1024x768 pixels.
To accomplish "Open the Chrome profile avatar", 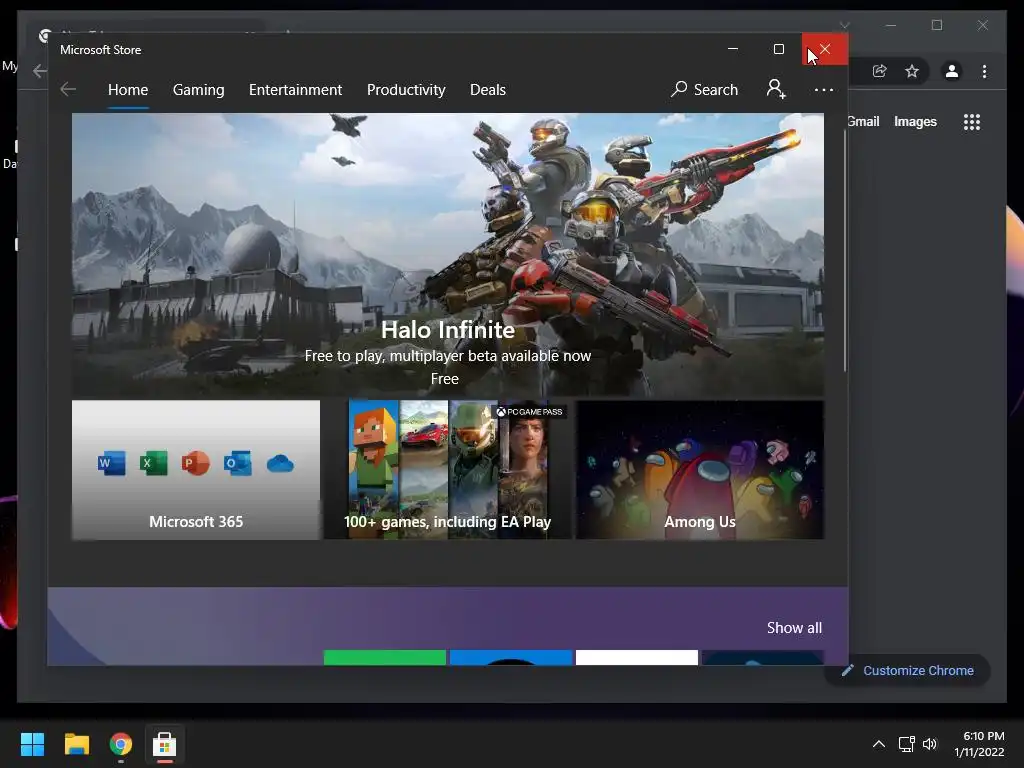I will coord(952,71).
